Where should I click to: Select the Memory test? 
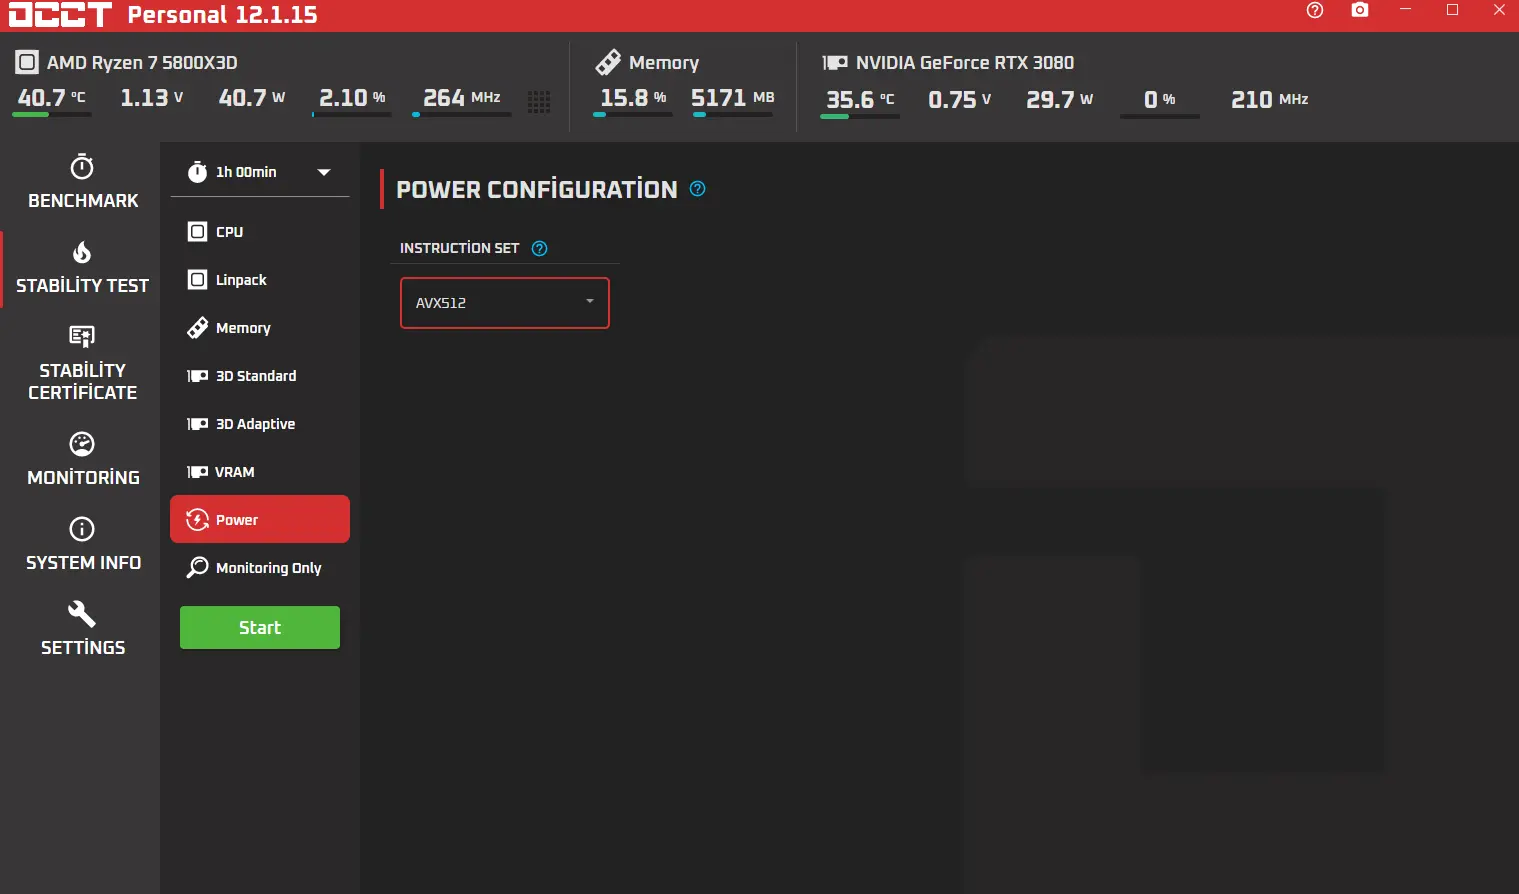260,328
